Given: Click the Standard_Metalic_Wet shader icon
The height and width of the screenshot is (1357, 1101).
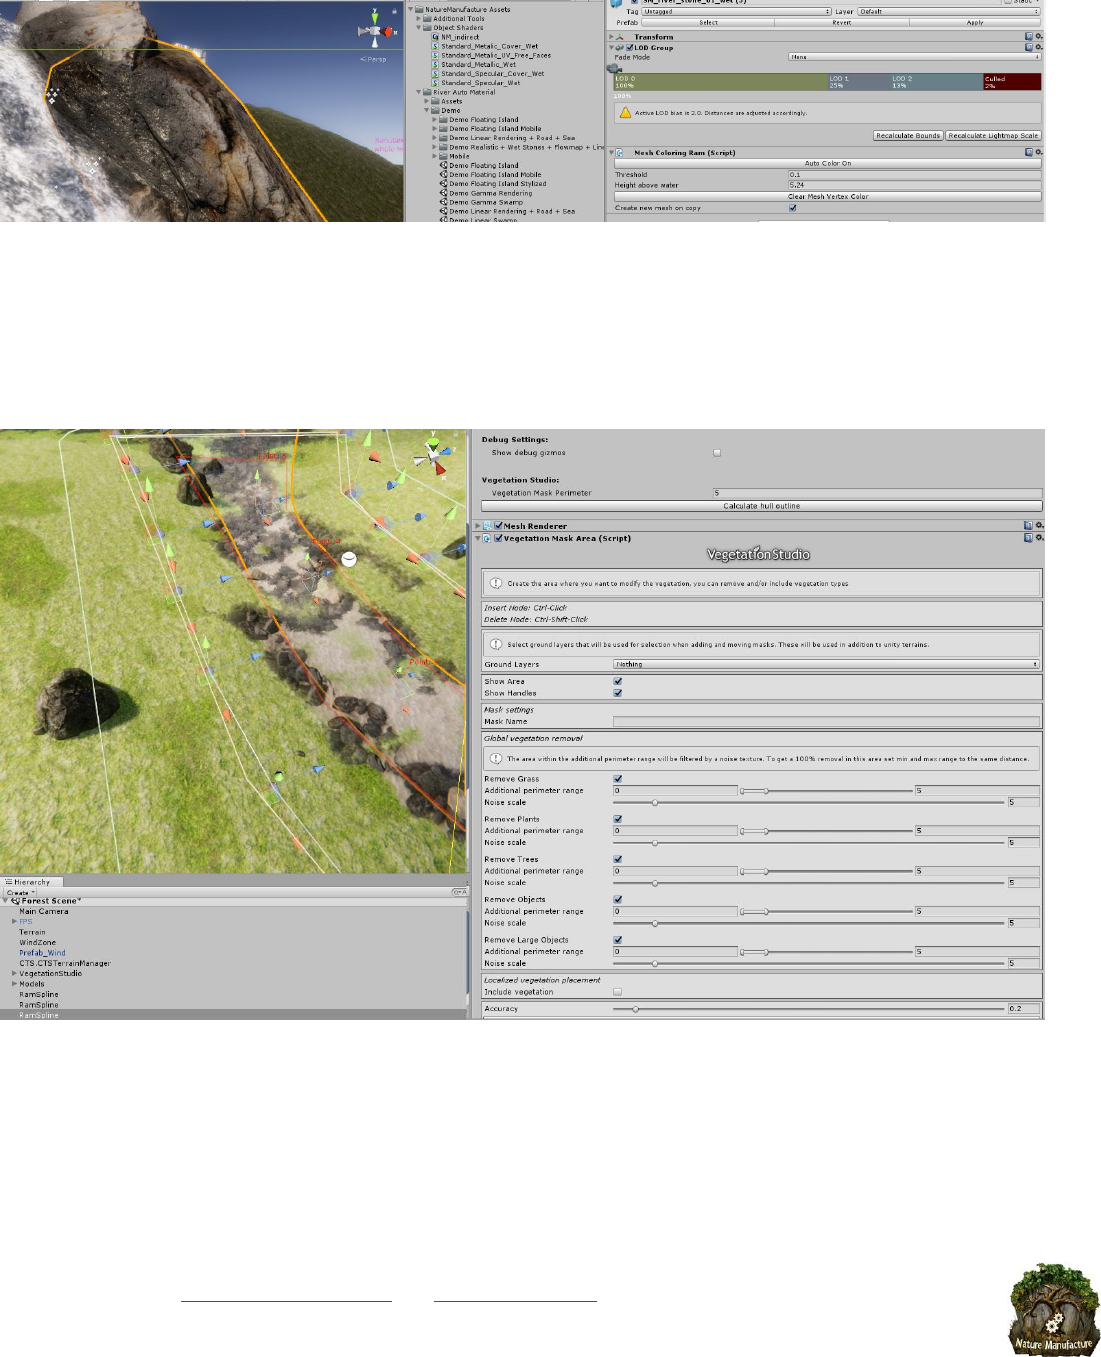Looking at the screenshot, I should [436, 64].
